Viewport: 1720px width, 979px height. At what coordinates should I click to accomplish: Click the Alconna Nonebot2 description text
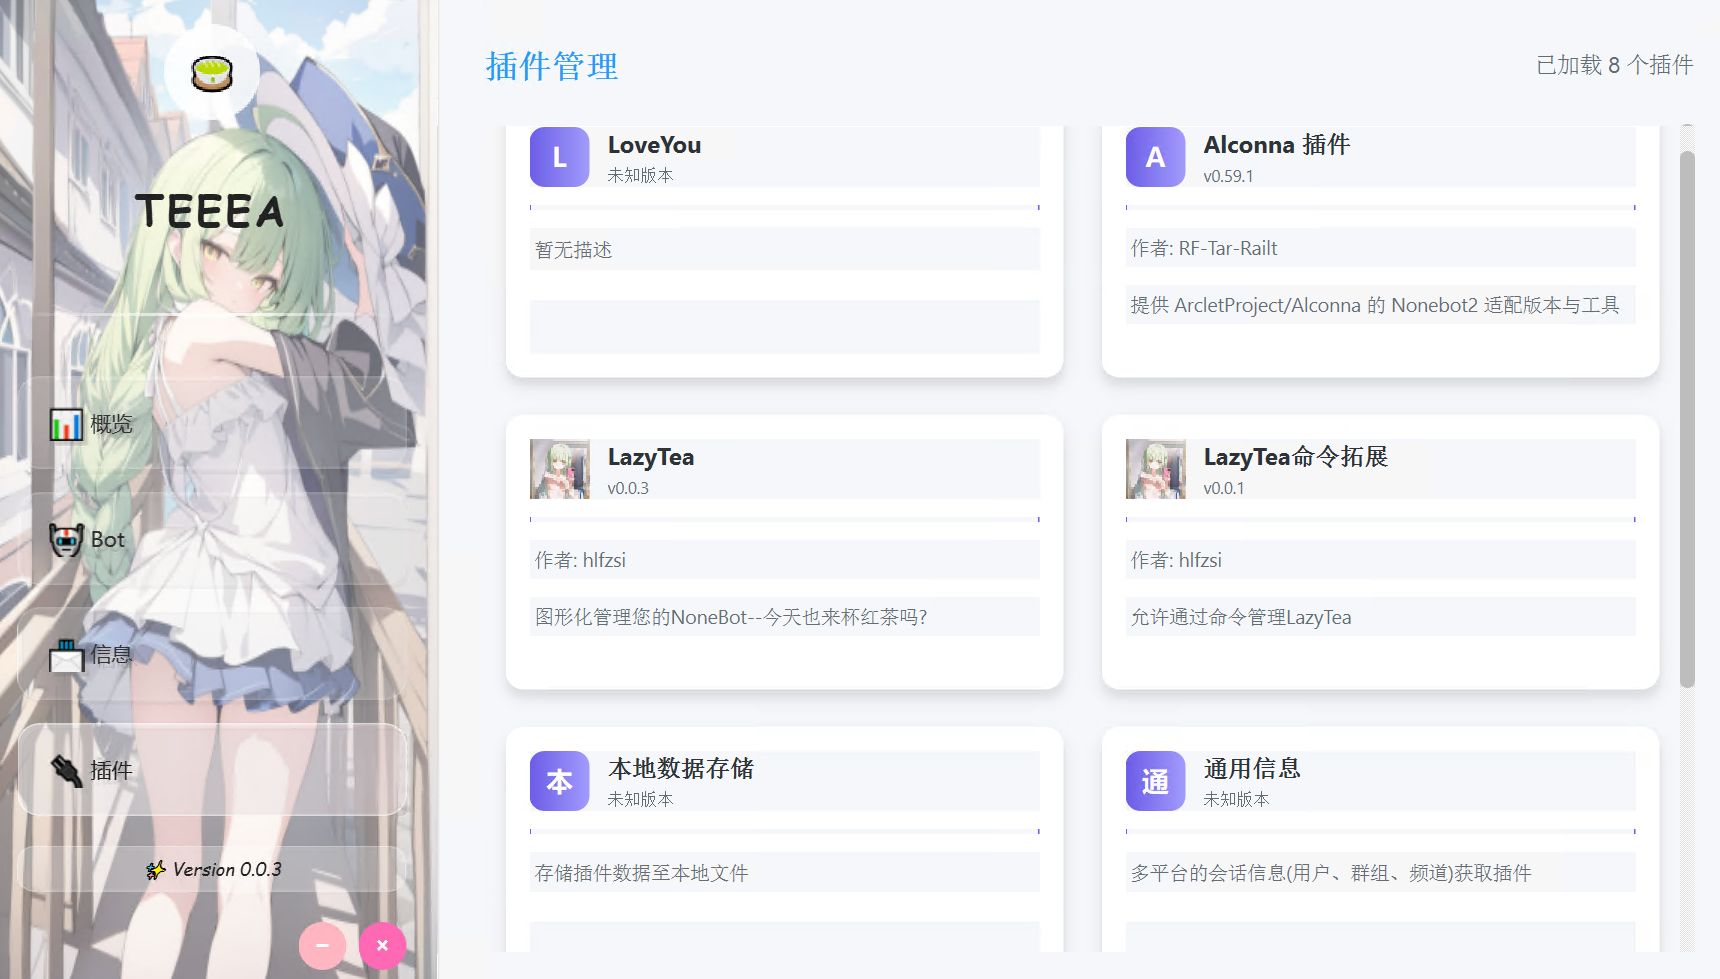(x=1375, y=305)
